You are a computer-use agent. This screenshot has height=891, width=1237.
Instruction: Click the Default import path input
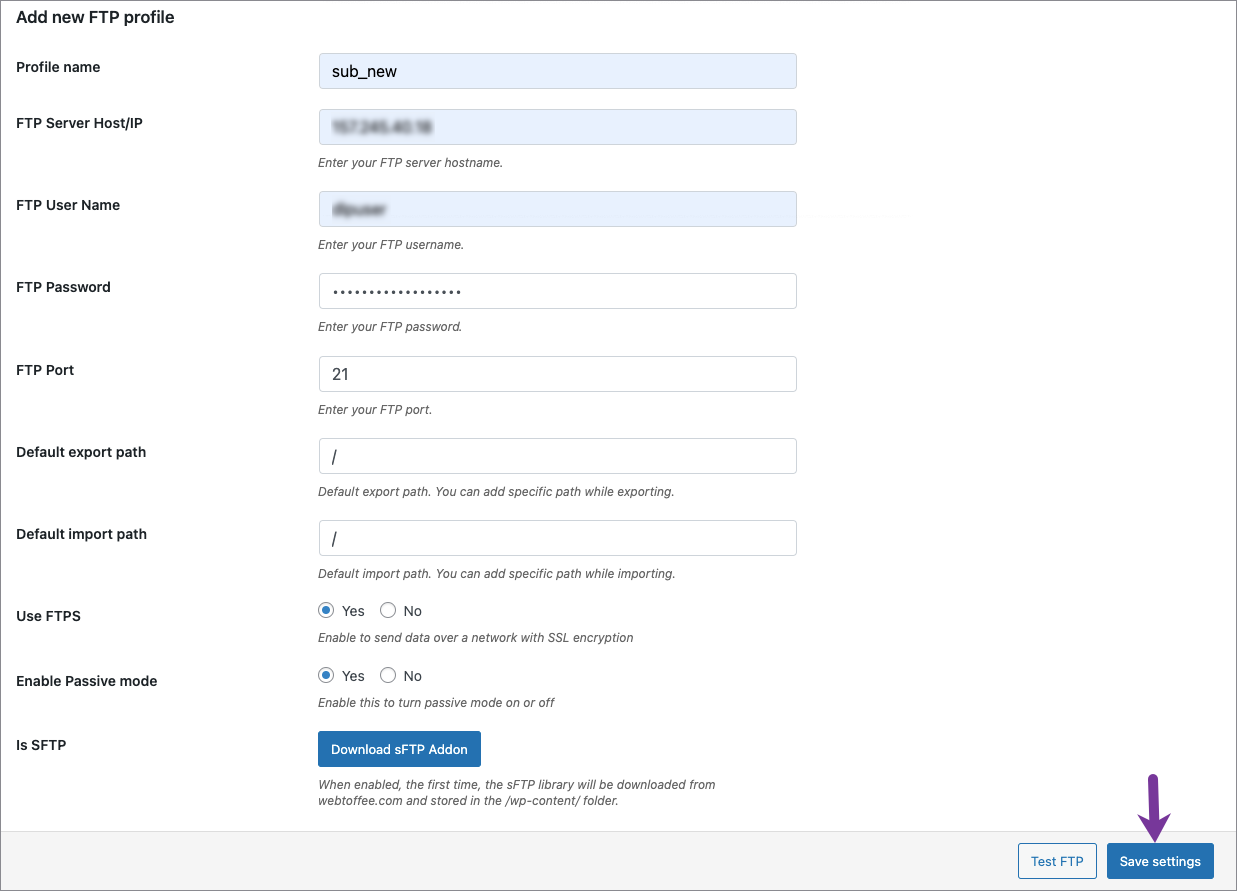557,538
